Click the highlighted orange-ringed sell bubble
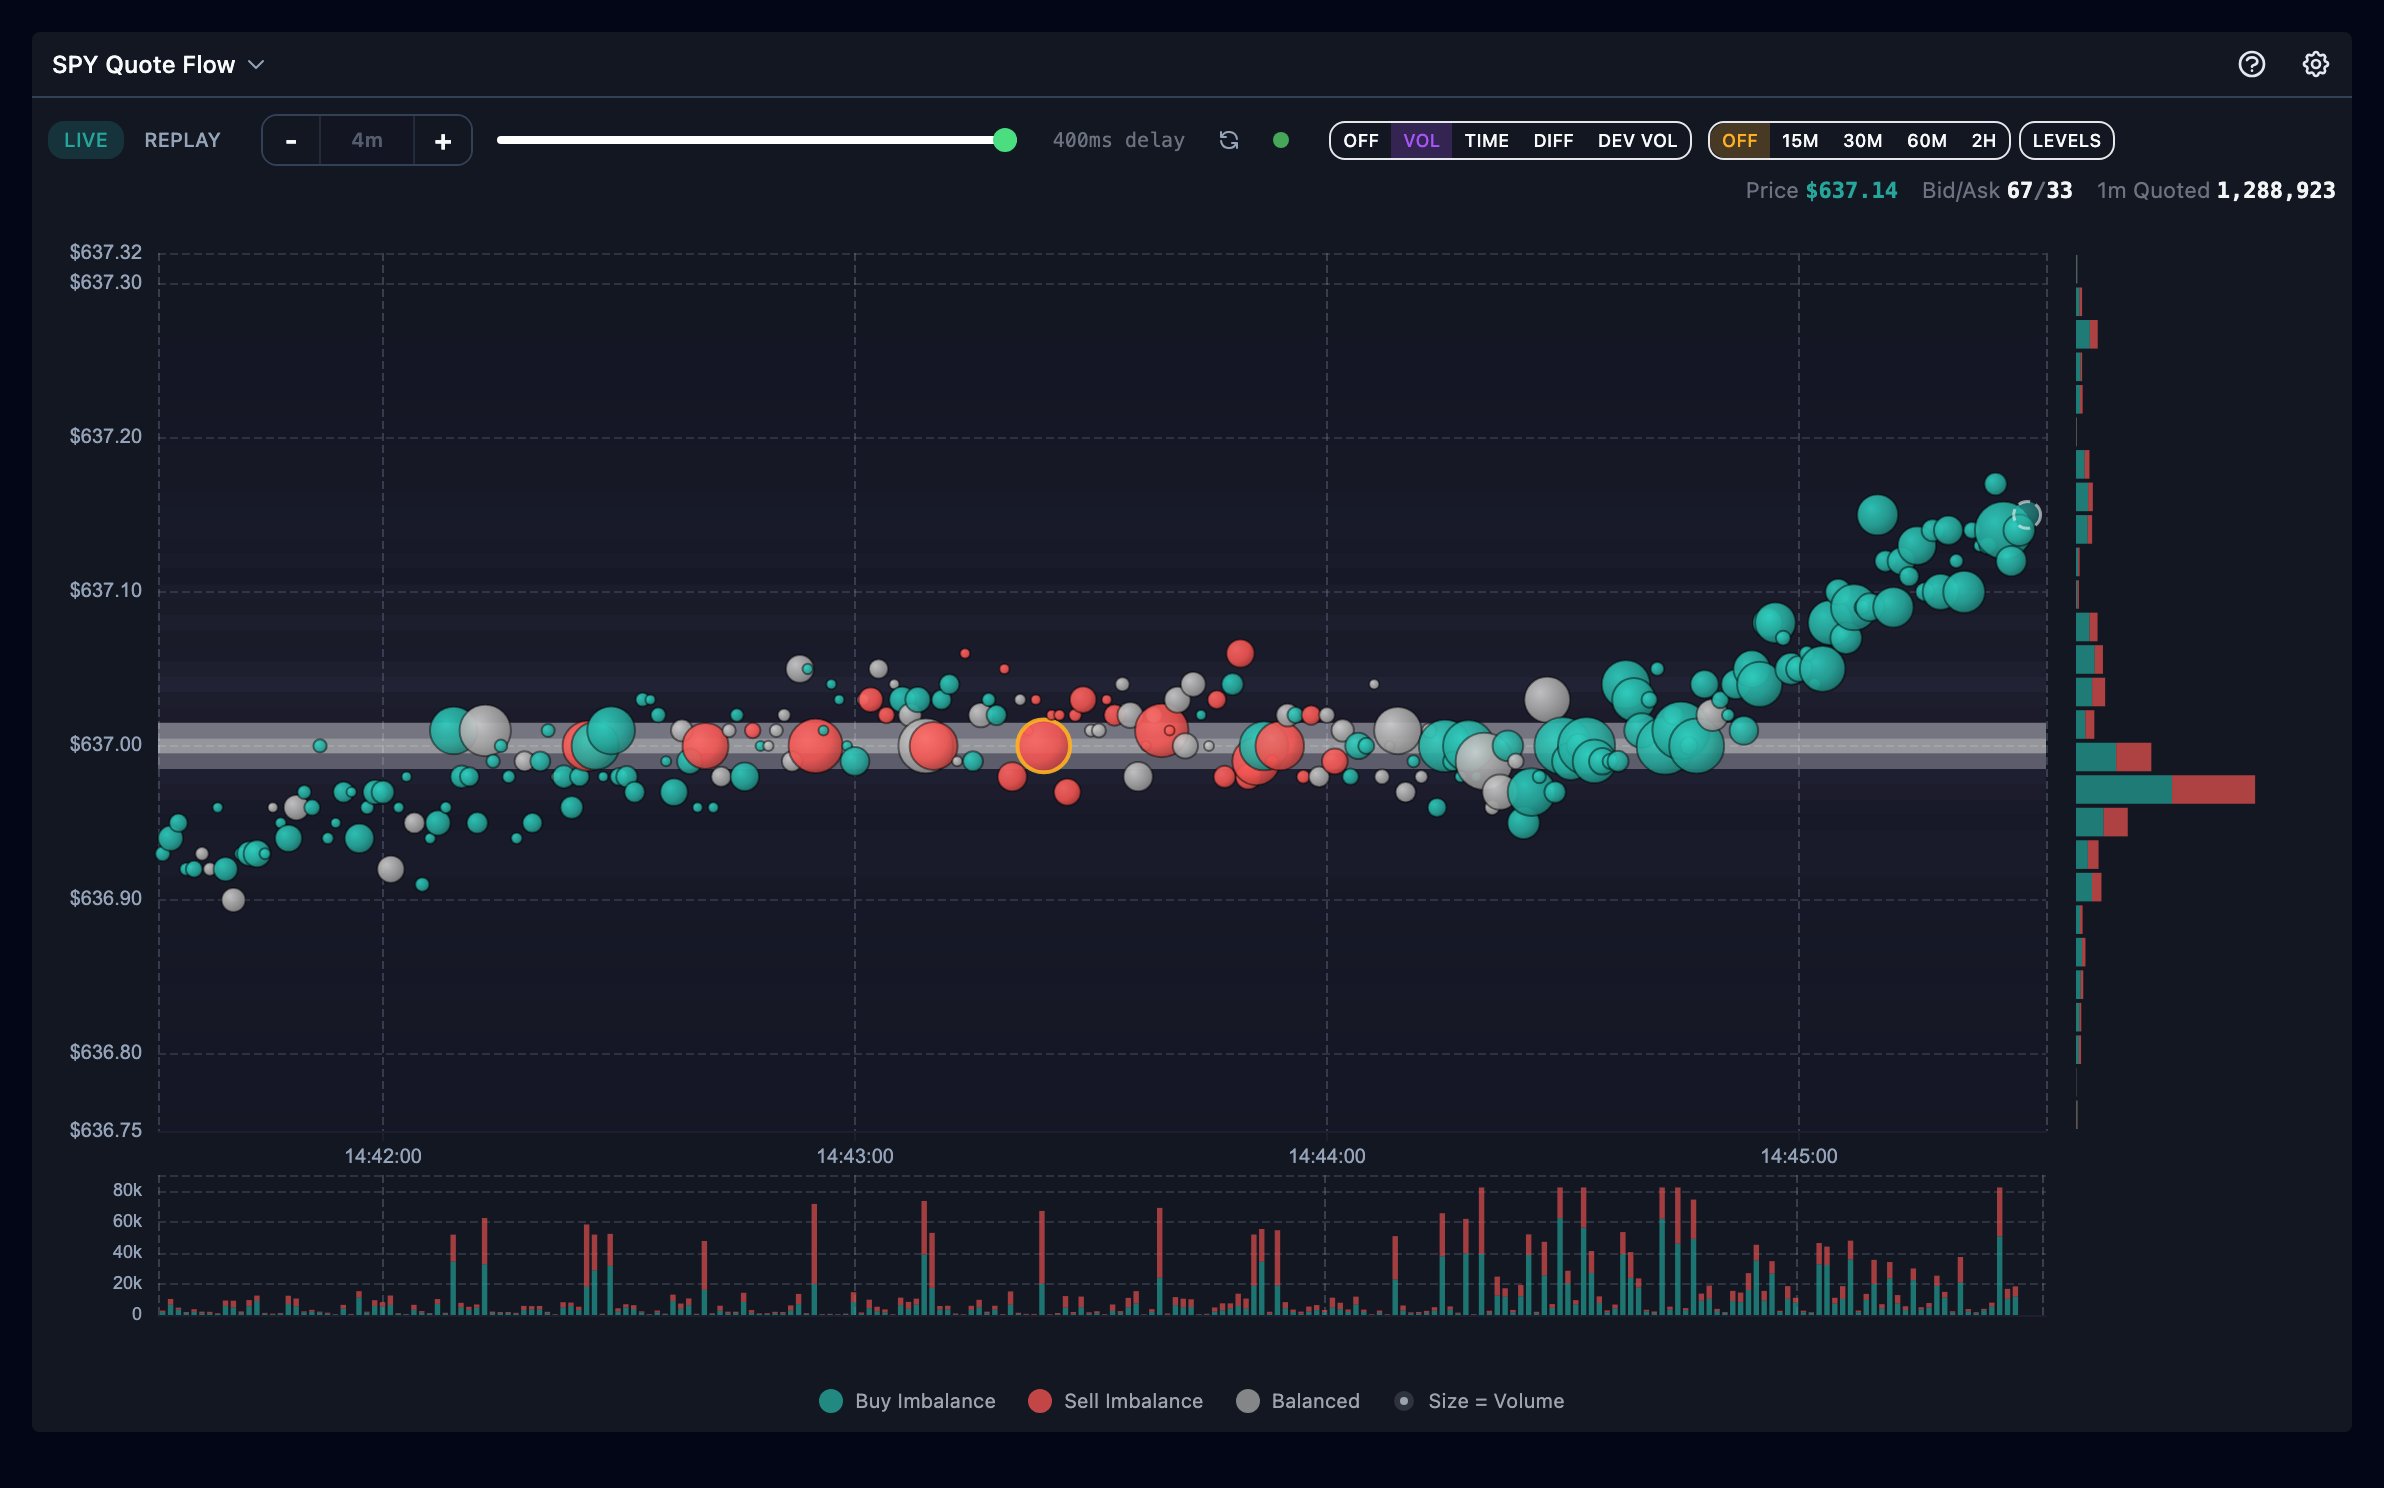 [x=1043, y=746]
